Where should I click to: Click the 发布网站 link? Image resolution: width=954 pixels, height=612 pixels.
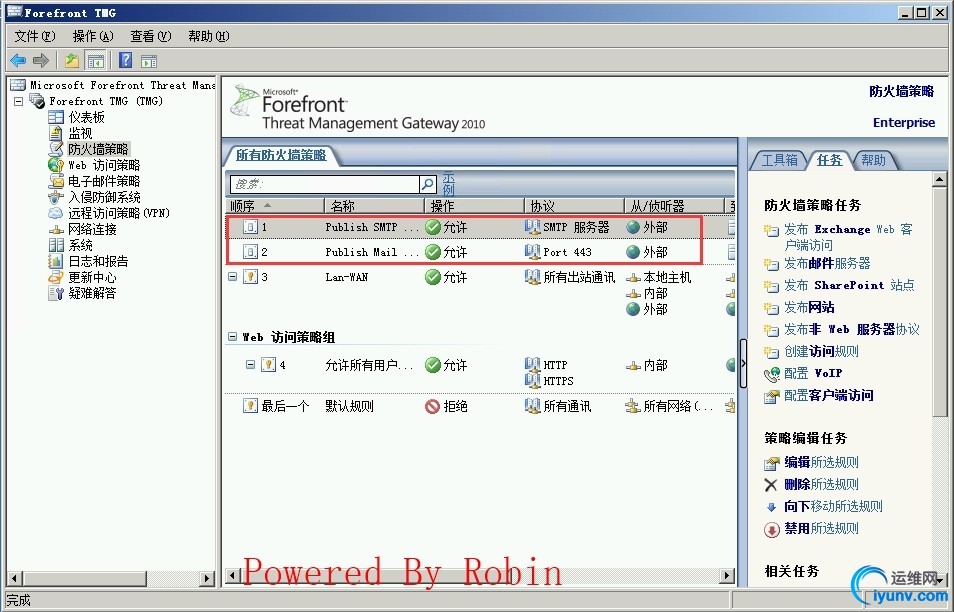coord(809,307)
